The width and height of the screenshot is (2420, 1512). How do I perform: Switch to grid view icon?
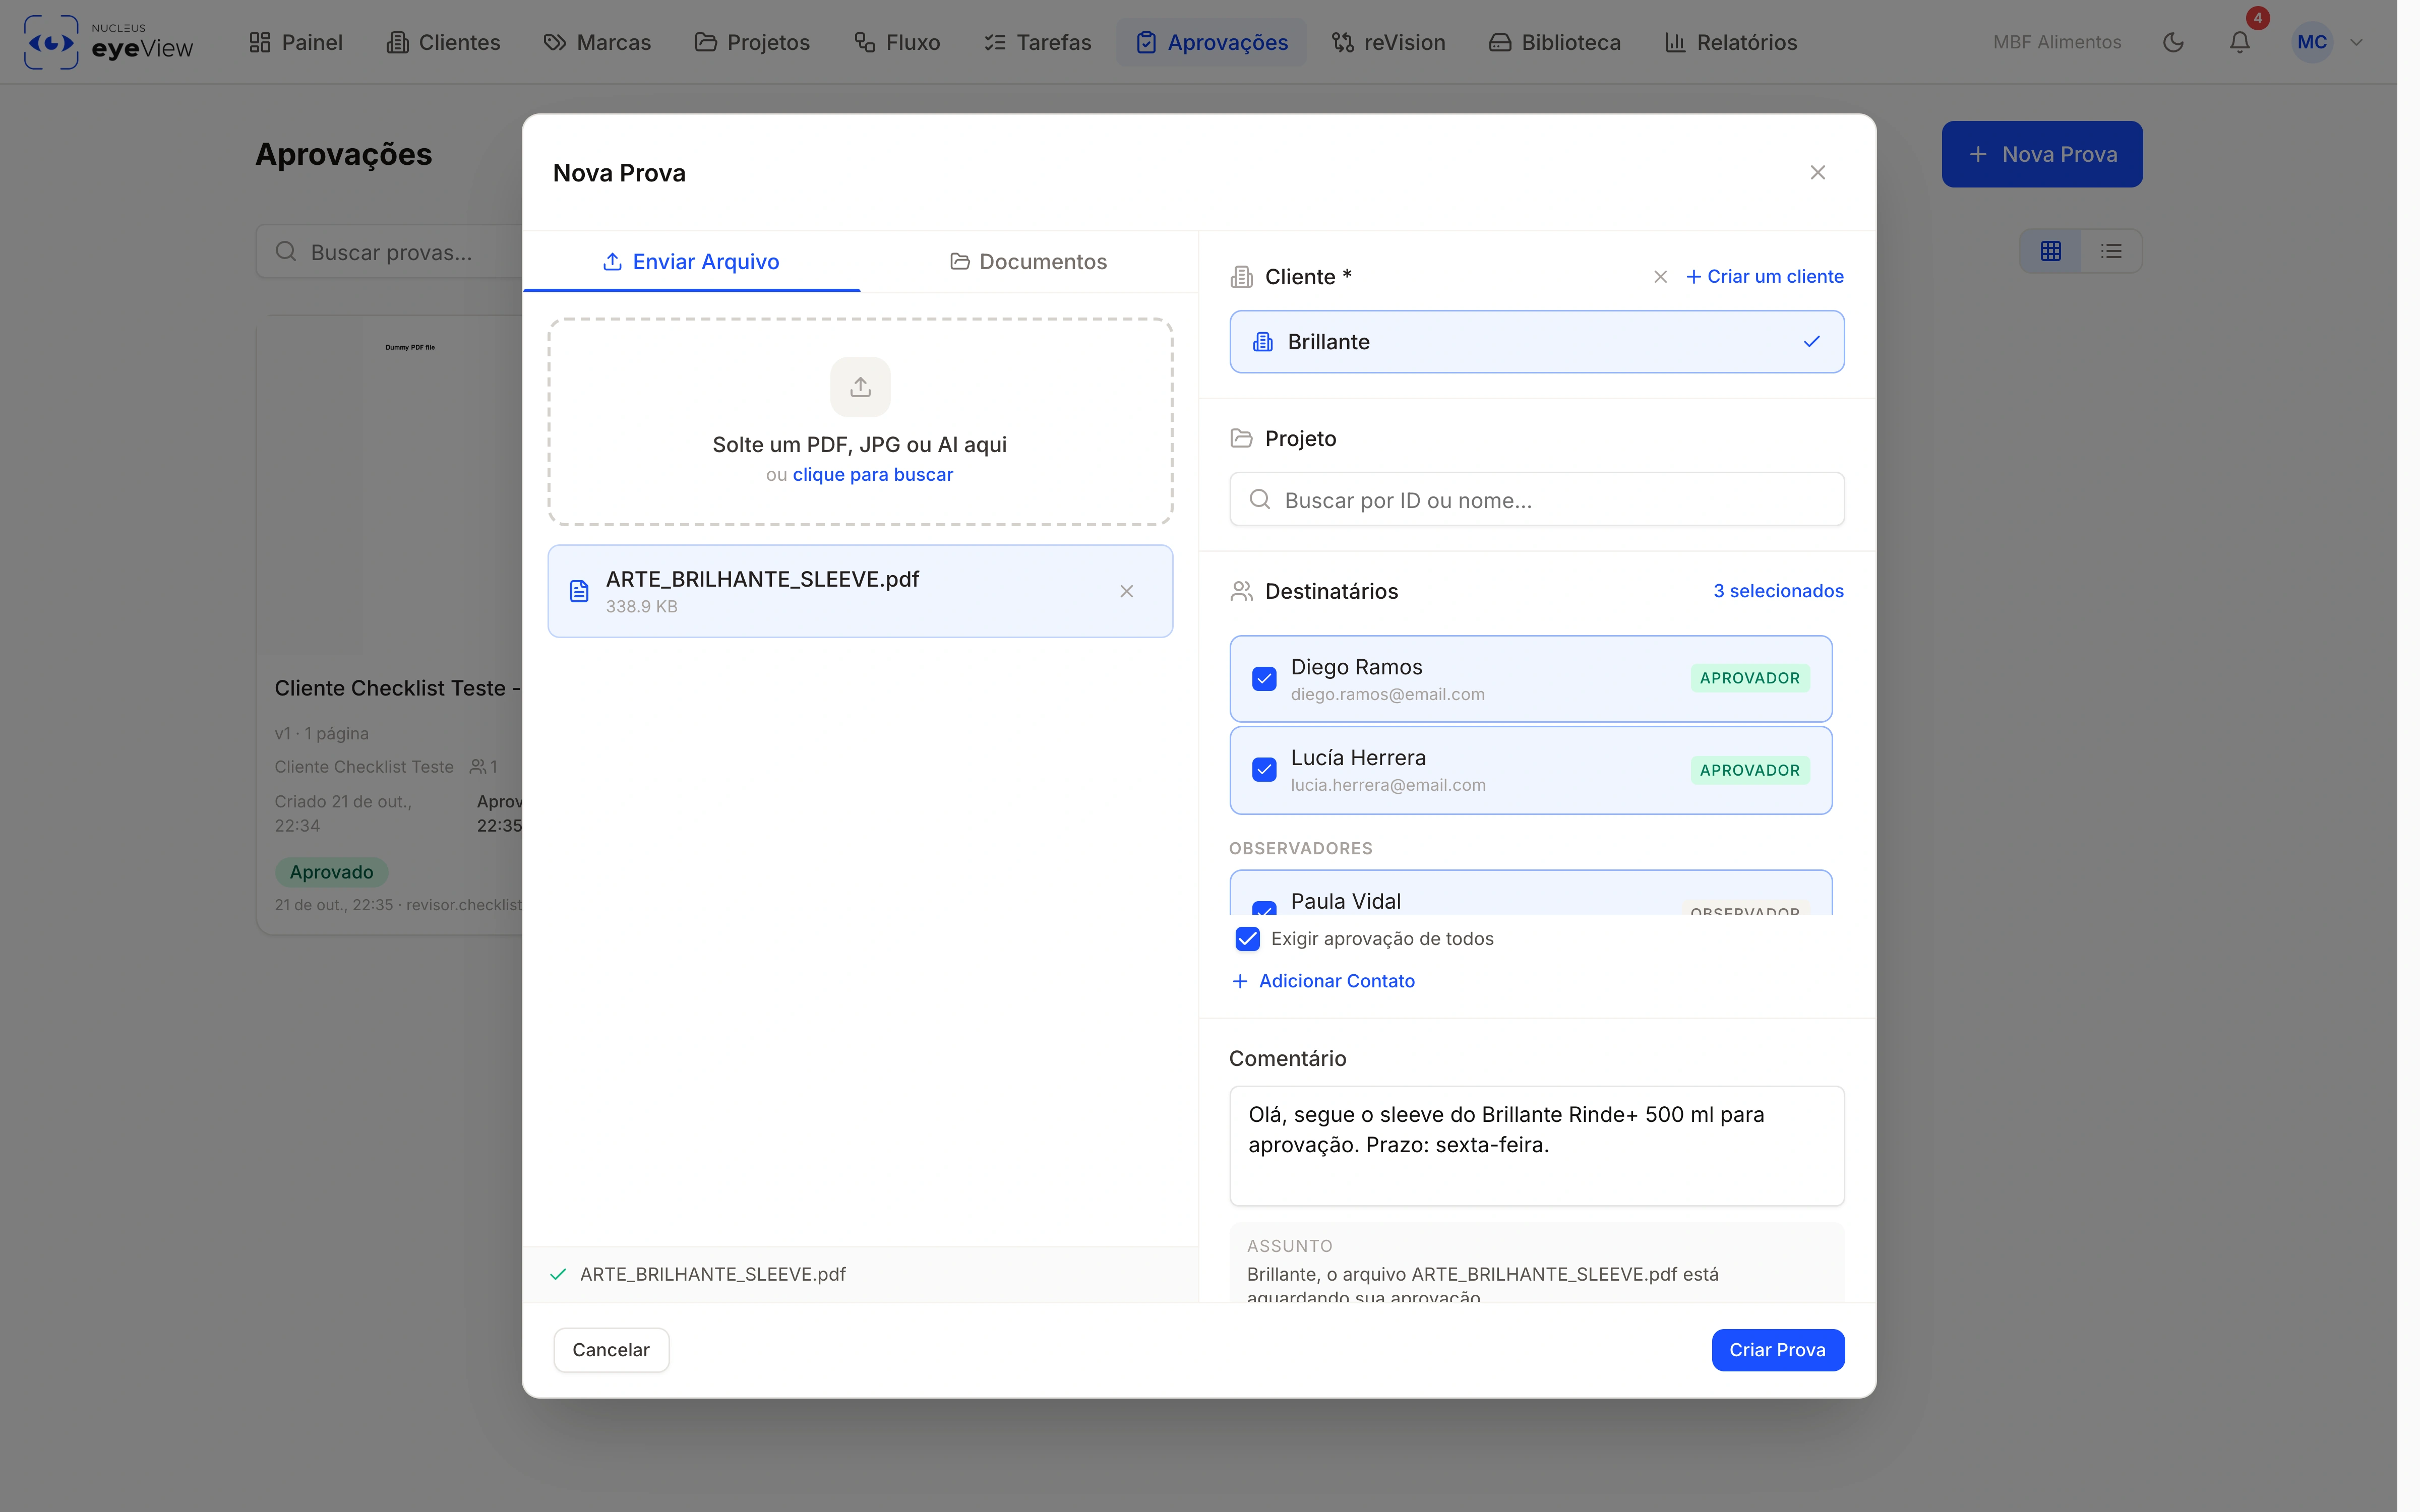click(x=2050, y=251)
